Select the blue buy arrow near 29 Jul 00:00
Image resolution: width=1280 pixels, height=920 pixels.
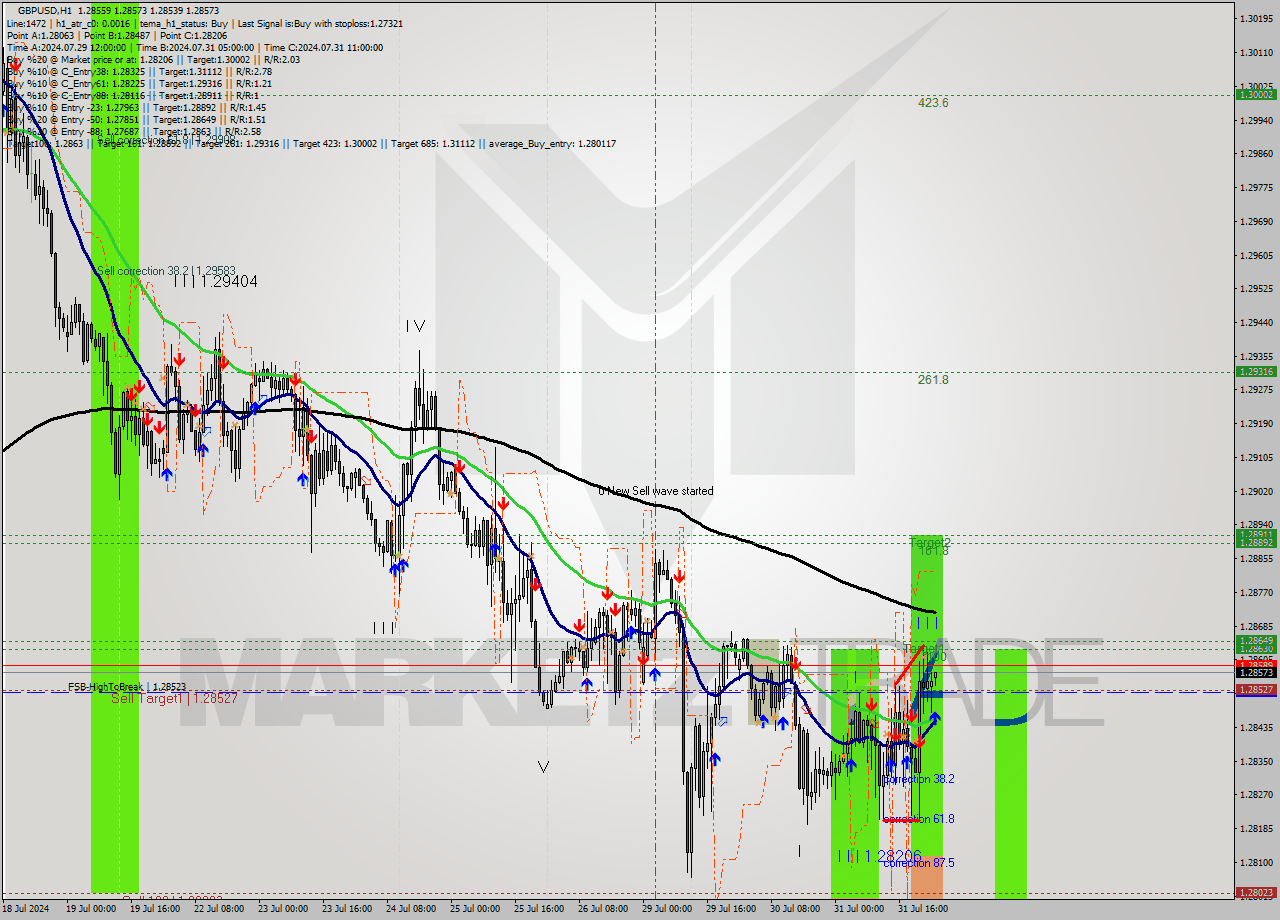655,674
